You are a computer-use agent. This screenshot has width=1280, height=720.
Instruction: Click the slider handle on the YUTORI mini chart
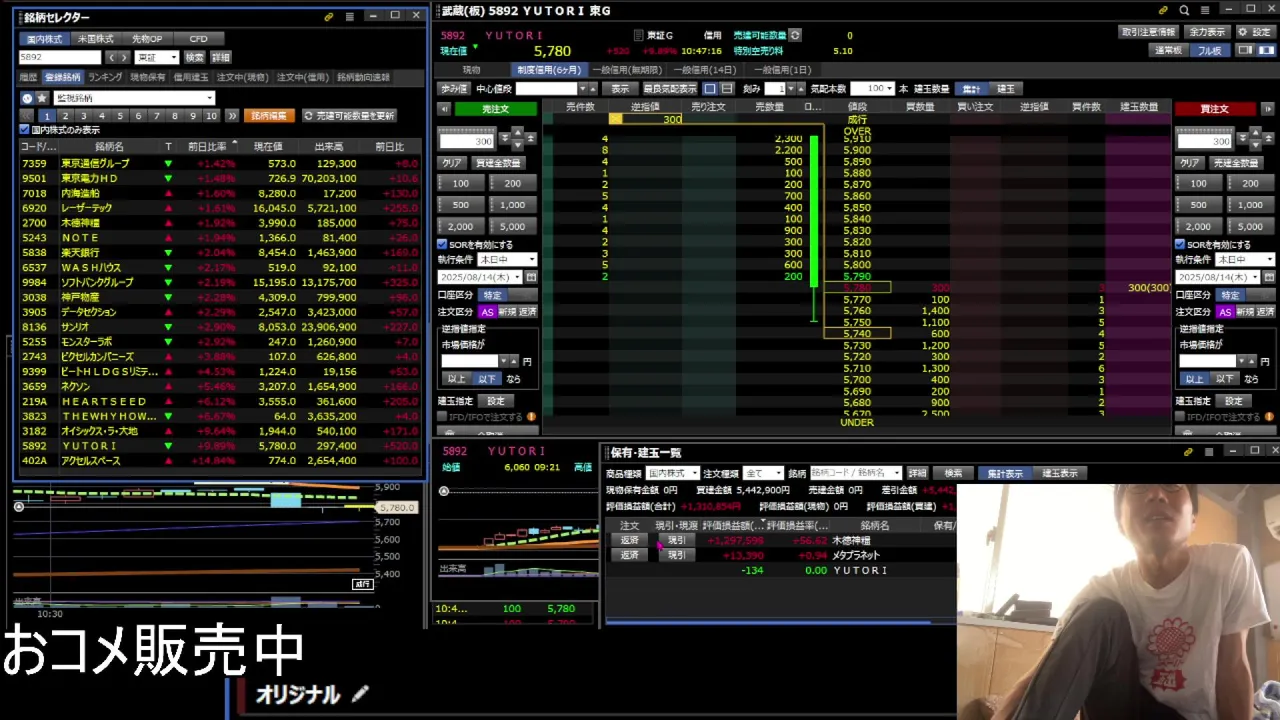444,491
